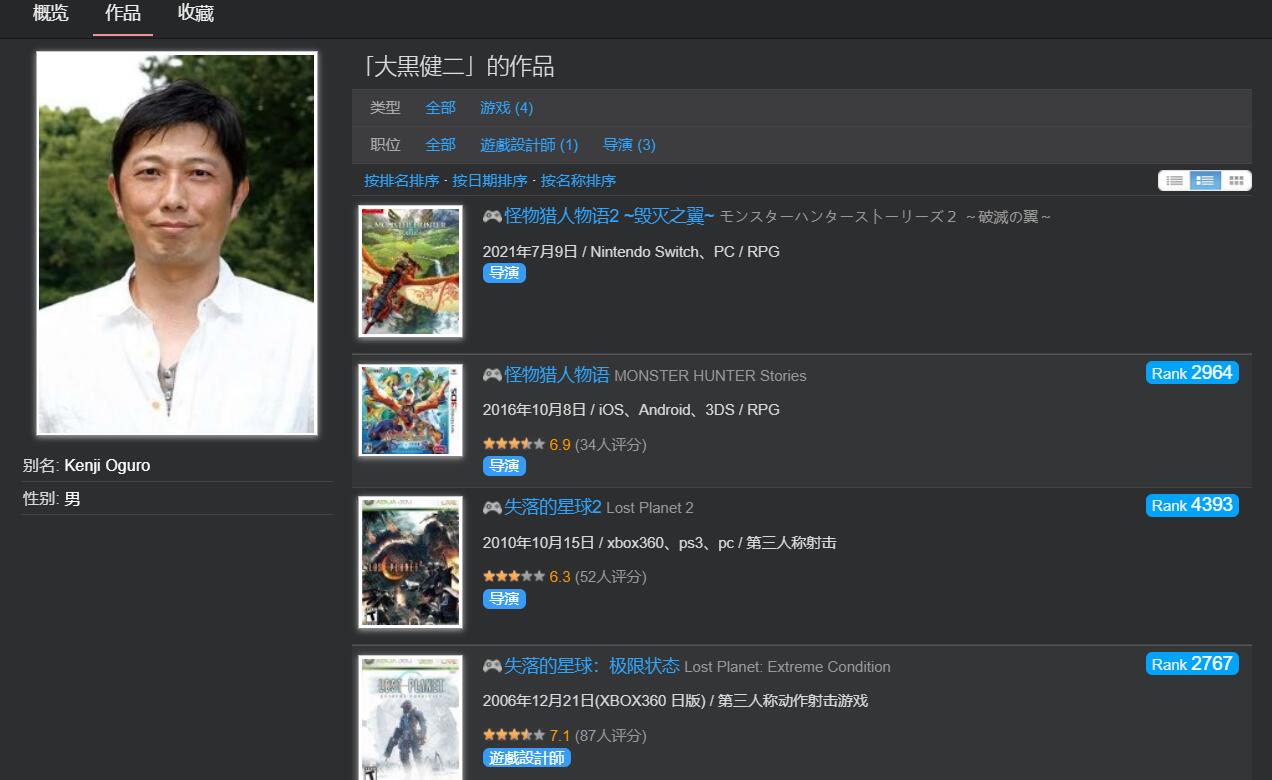1272x780 pixels.
Task: Switch to grid view icon
Action: pyautogui.click(x=1236, y=180)
